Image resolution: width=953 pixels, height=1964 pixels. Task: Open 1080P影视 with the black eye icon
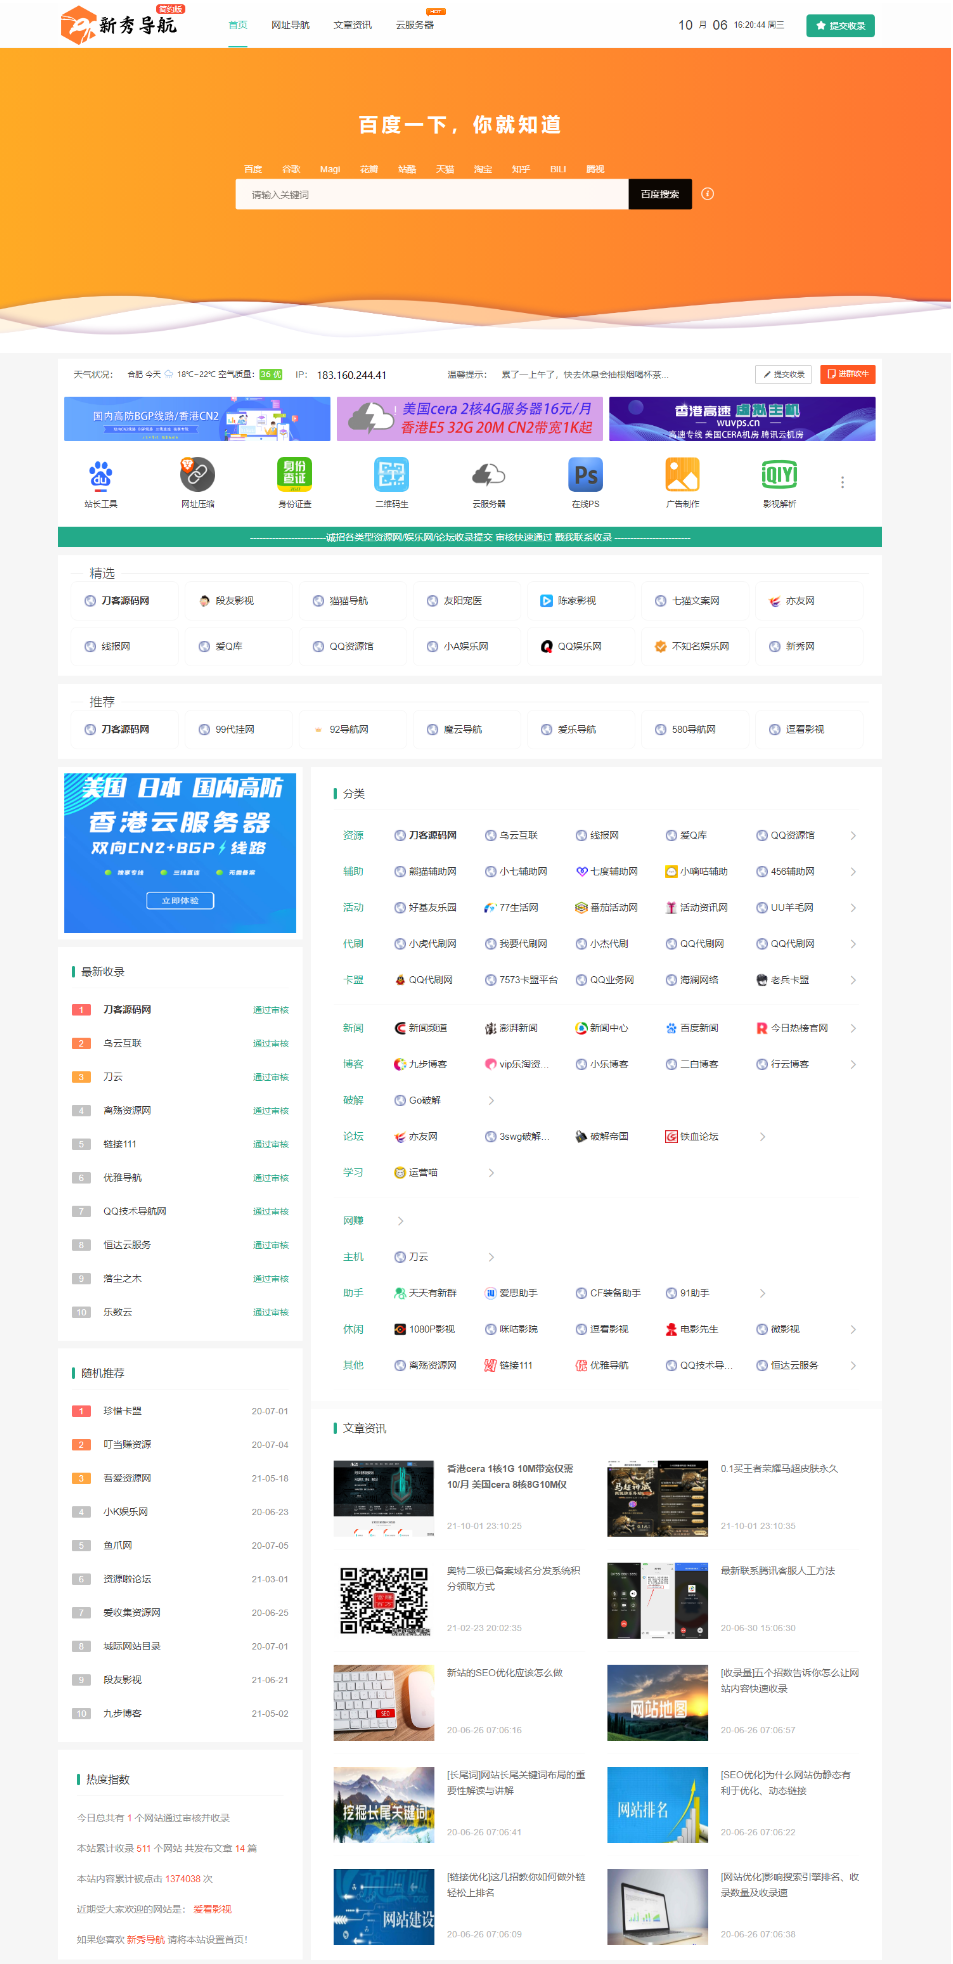click(x=425, y=1330)
